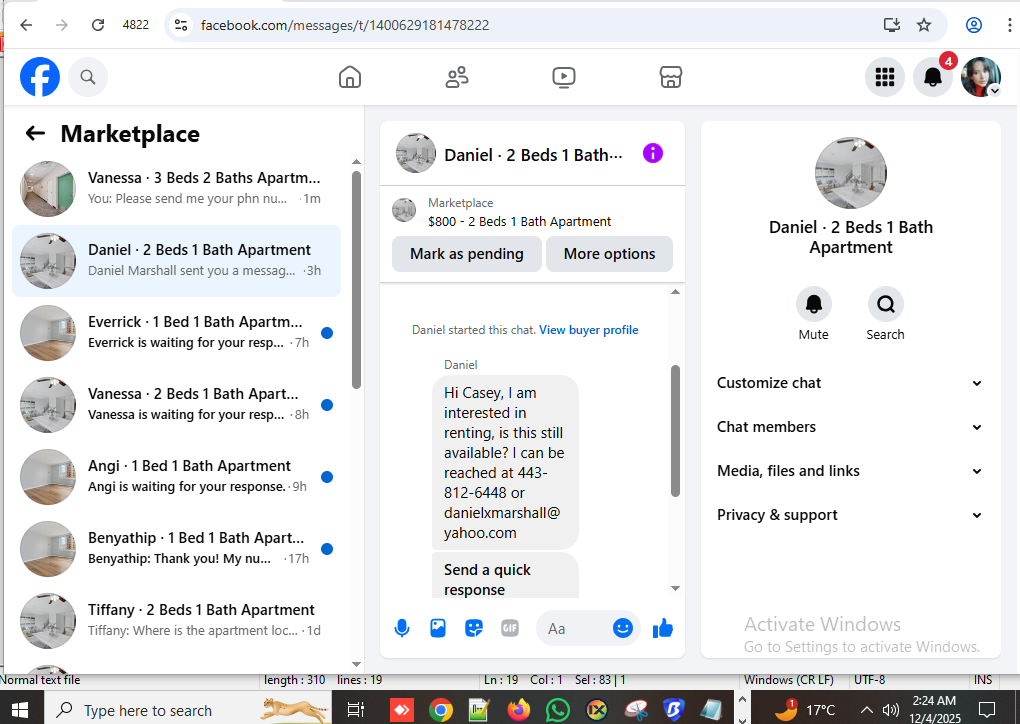Click system tray volume icon

click(891, 710)
